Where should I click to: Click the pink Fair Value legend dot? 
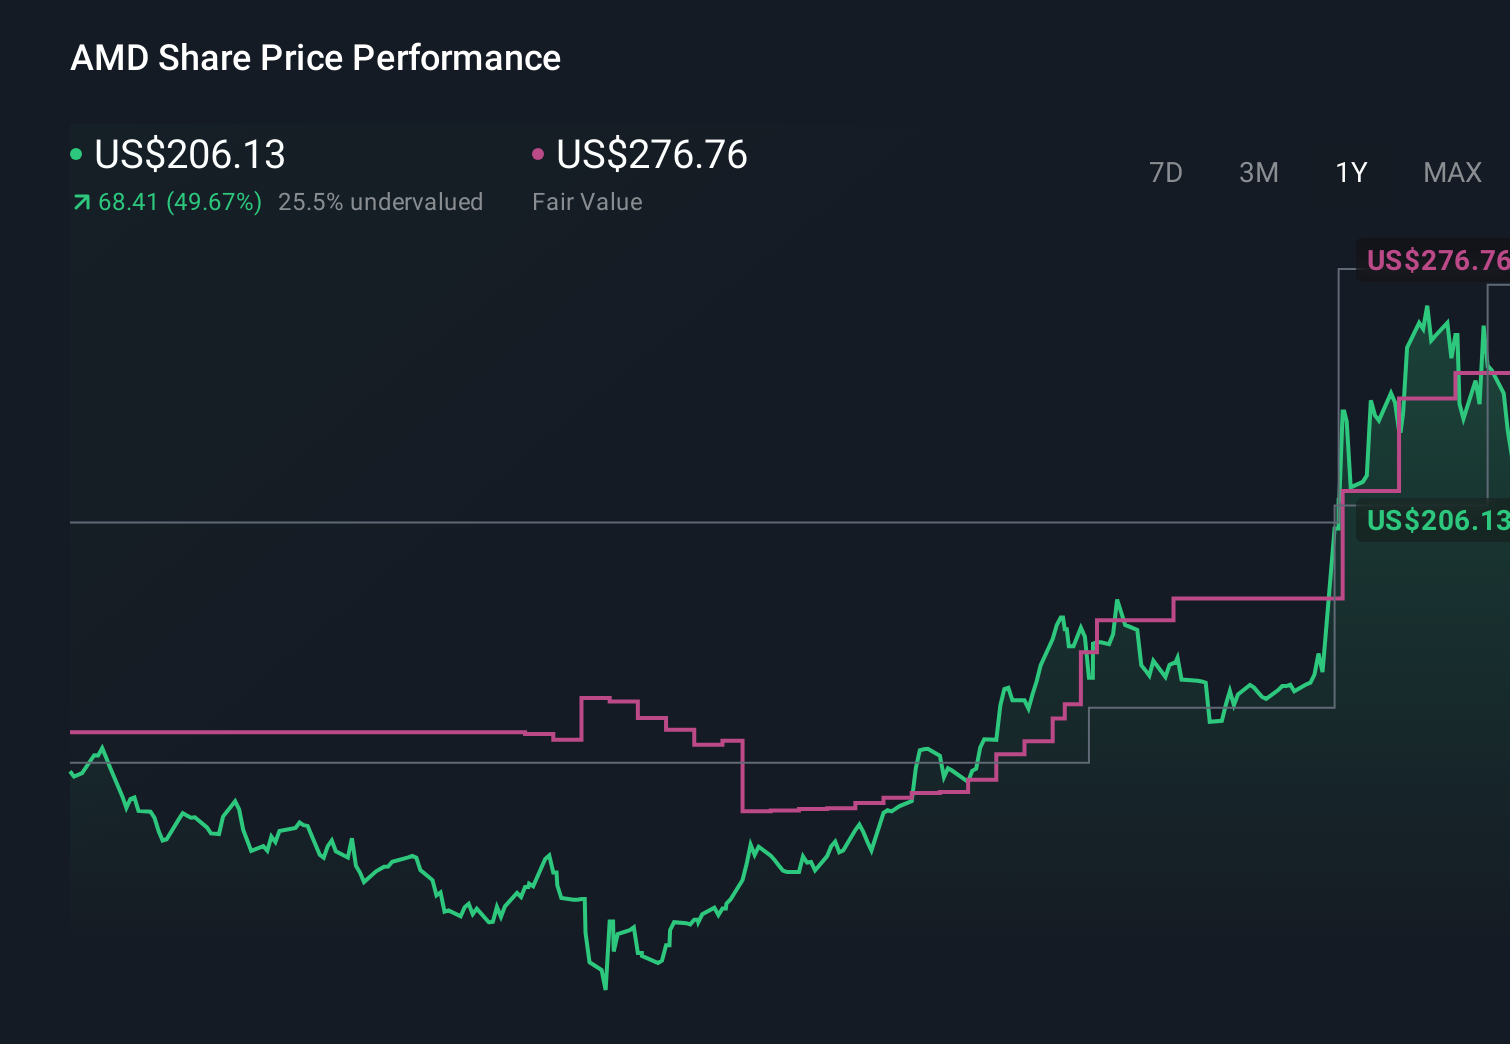[540, 153]
